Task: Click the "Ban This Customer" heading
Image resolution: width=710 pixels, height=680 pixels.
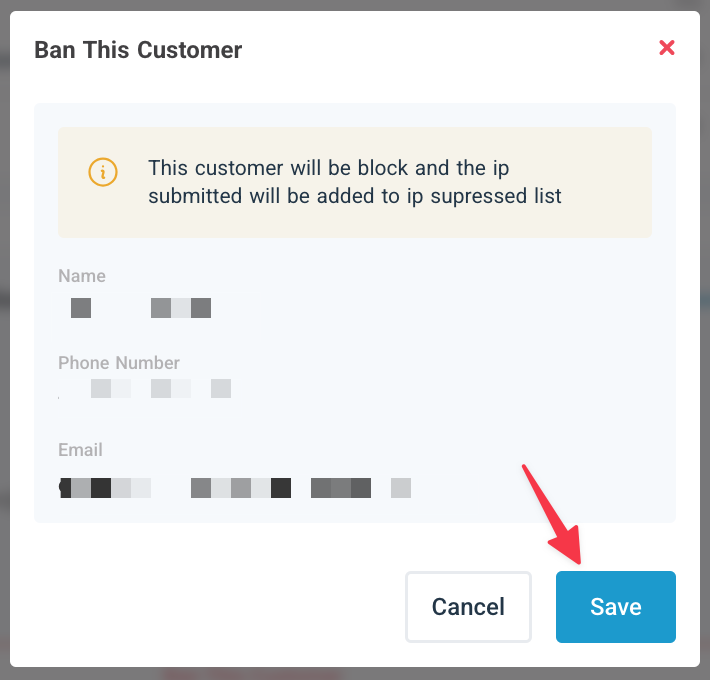Action: pyautogui.click(x=138, y=49)
